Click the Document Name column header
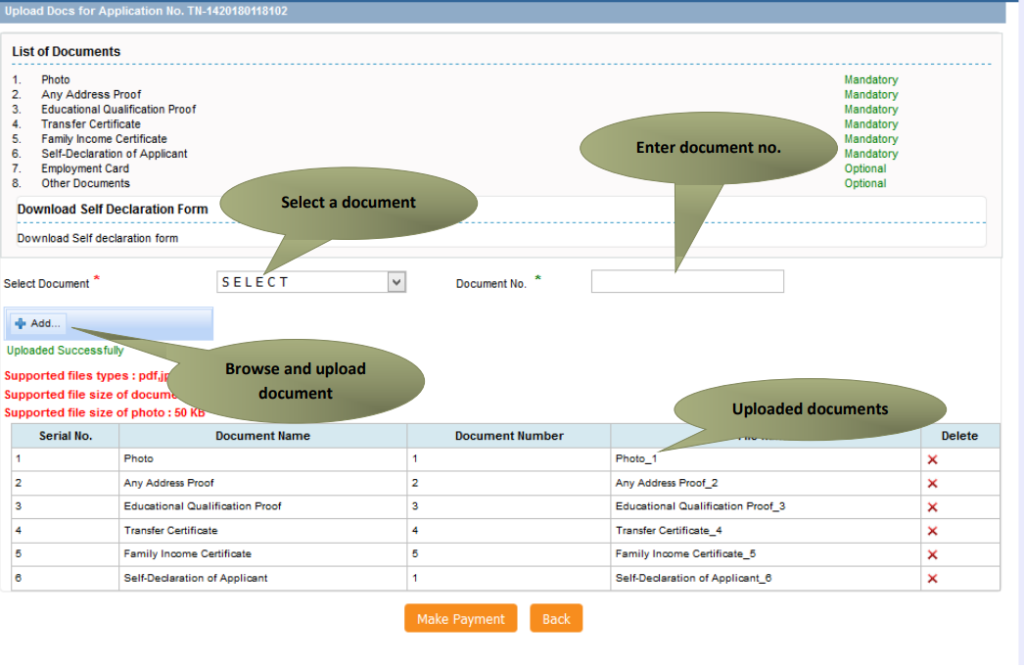 click(262, 436)
